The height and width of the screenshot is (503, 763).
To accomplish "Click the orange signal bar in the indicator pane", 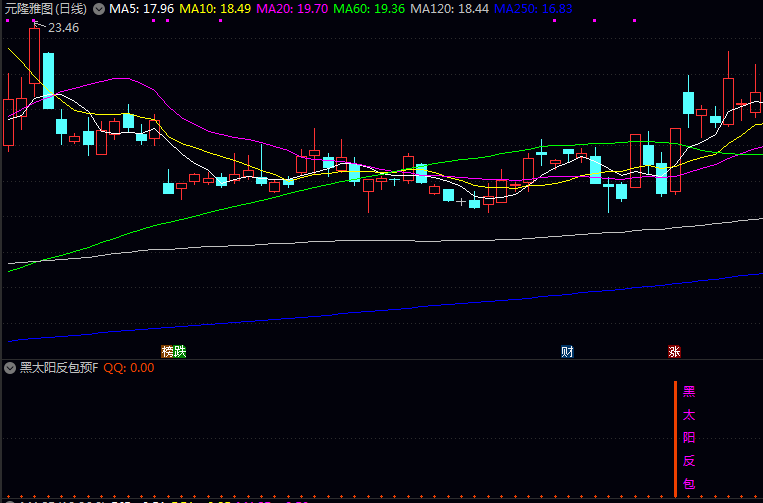I will pyautogui.click(x=675, y=438).
